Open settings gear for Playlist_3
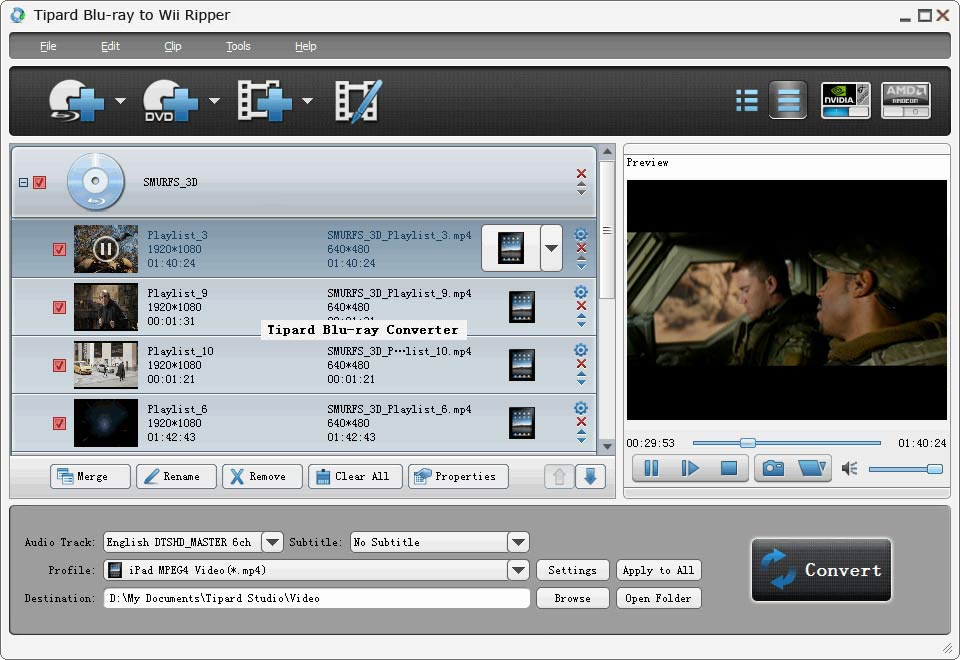960x660 pixels. [x=581, y=234]
